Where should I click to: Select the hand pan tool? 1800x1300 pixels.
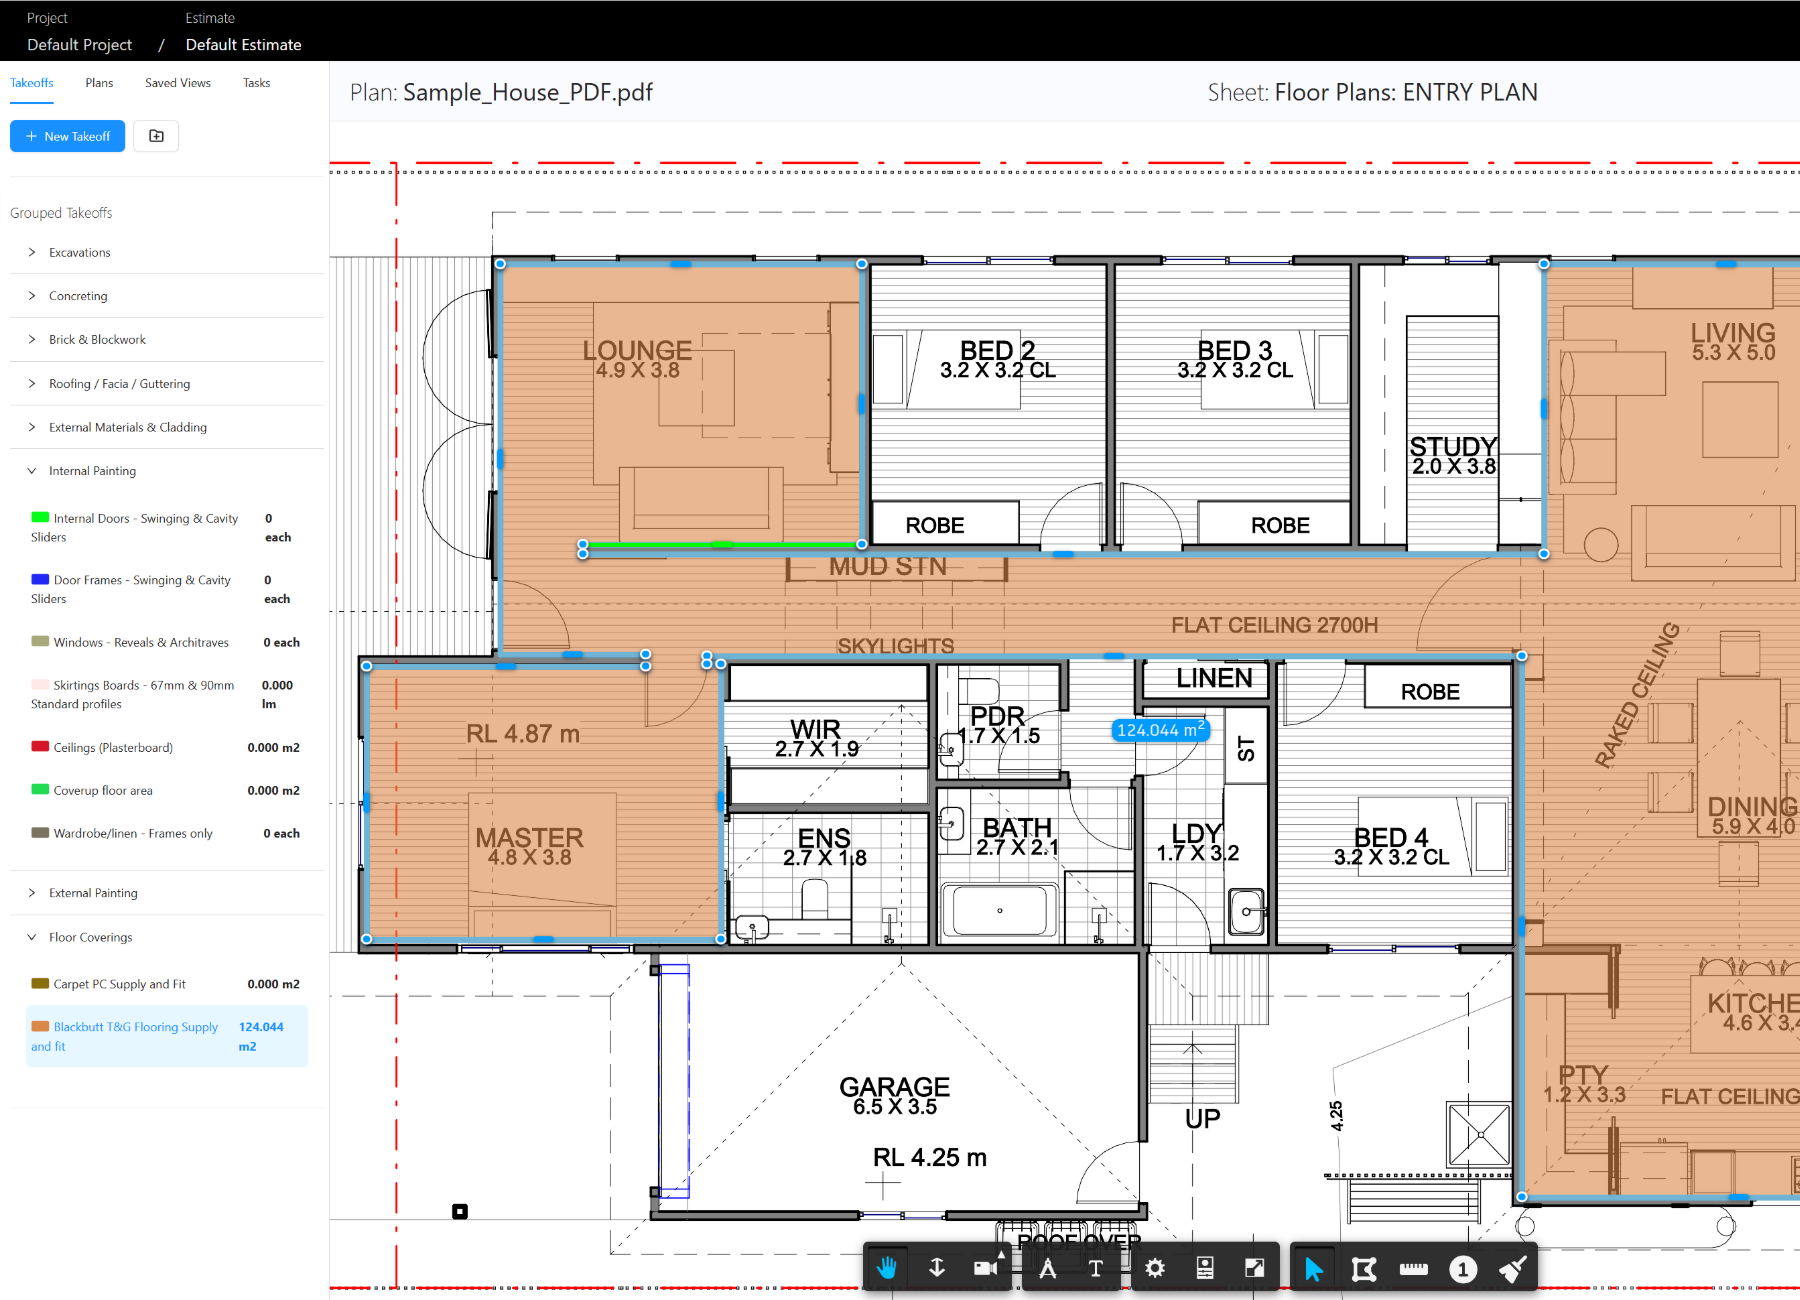[x=886, y=1267]
